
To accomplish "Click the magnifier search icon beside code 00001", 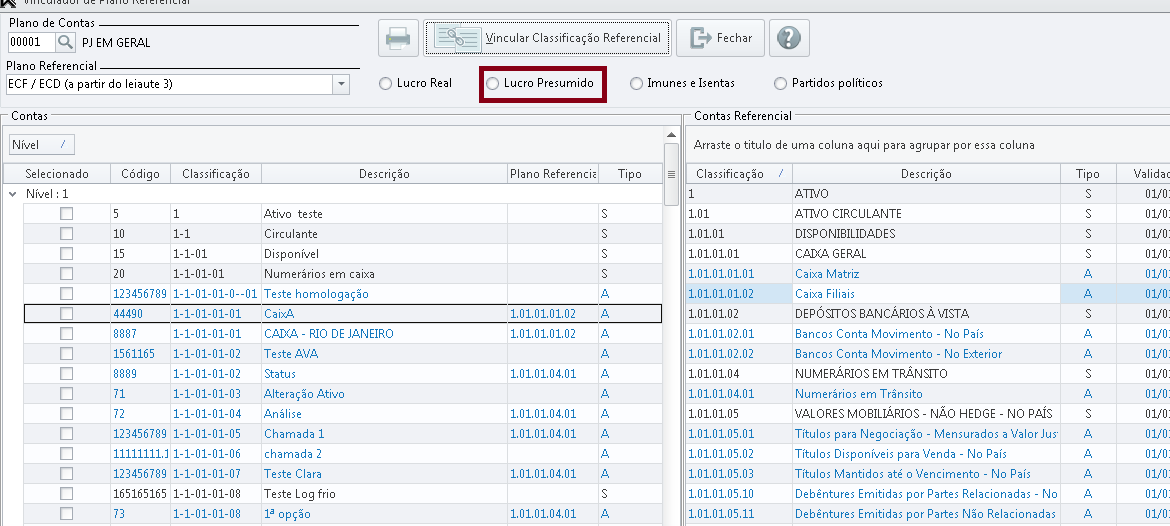I will tap(66, 43).
